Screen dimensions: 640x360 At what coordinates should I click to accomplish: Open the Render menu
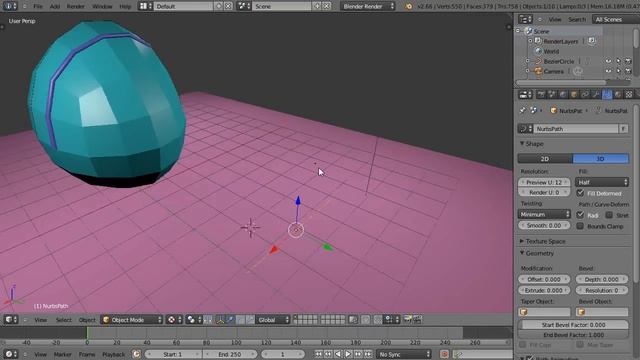pos(76,6)
